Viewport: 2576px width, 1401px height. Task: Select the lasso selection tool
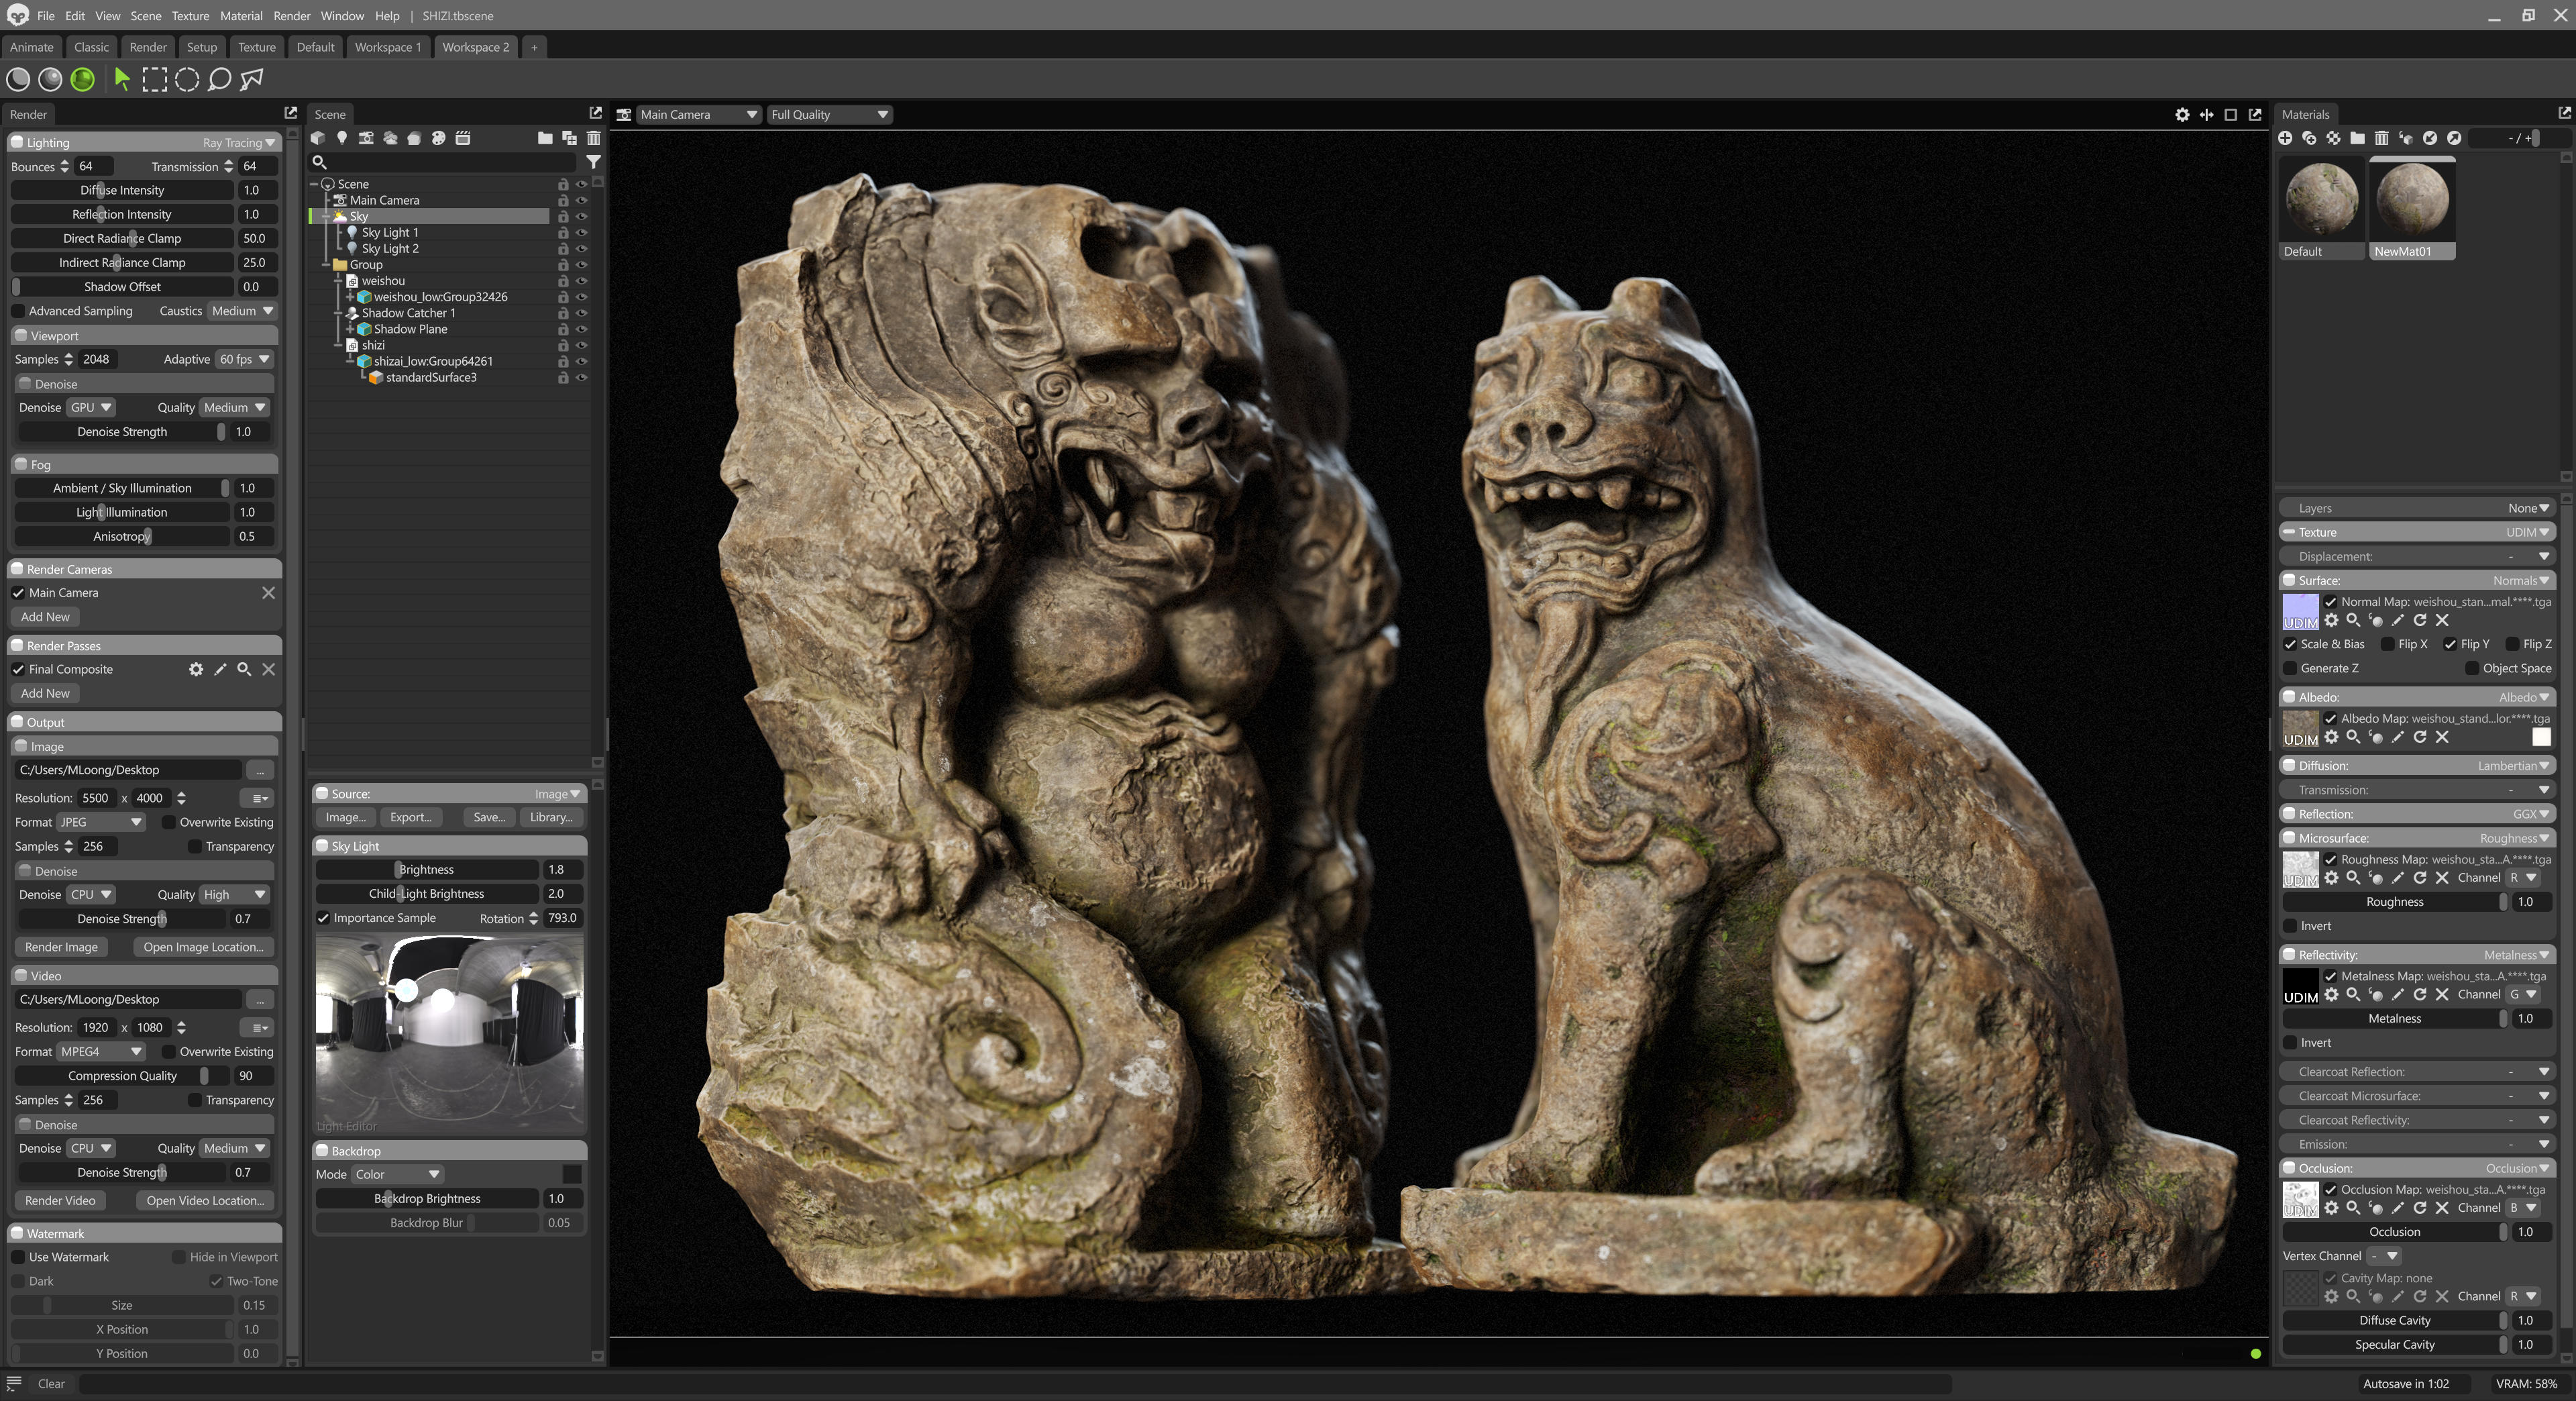220,80
